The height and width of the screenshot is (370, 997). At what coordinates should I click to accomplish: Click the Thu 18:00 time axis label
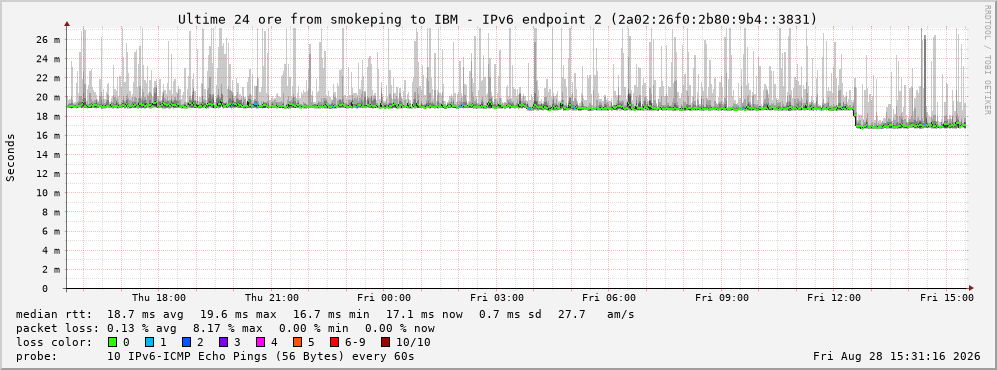tap(159, 298)
